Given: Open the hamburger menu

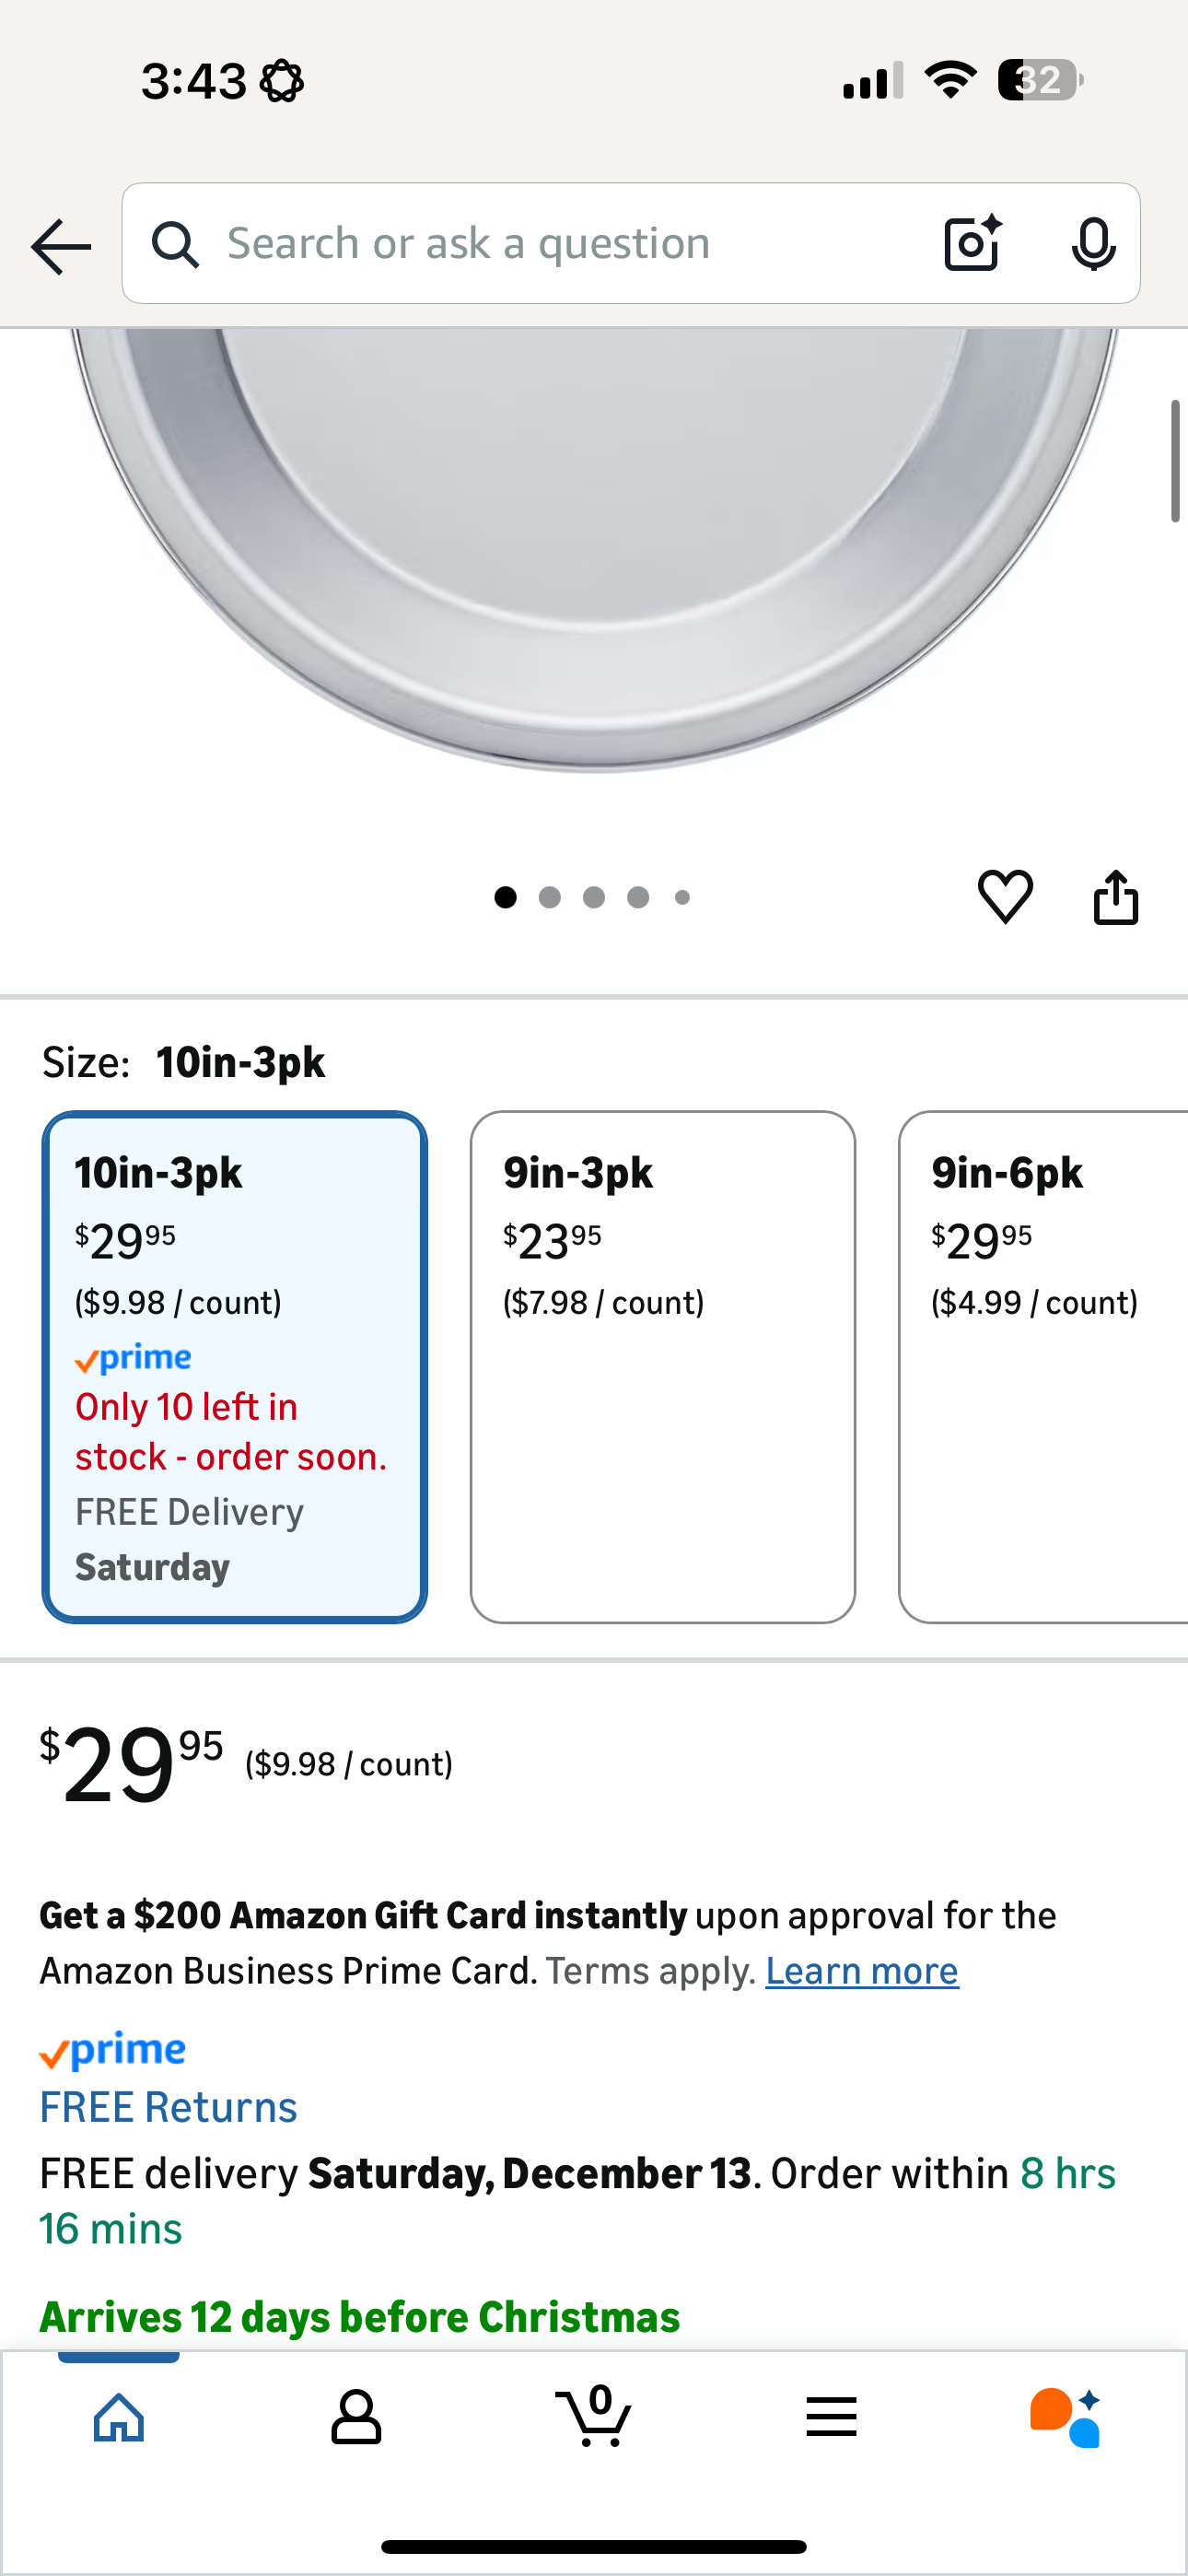Looking at the screenshot, I should (x=830, y=2416).
